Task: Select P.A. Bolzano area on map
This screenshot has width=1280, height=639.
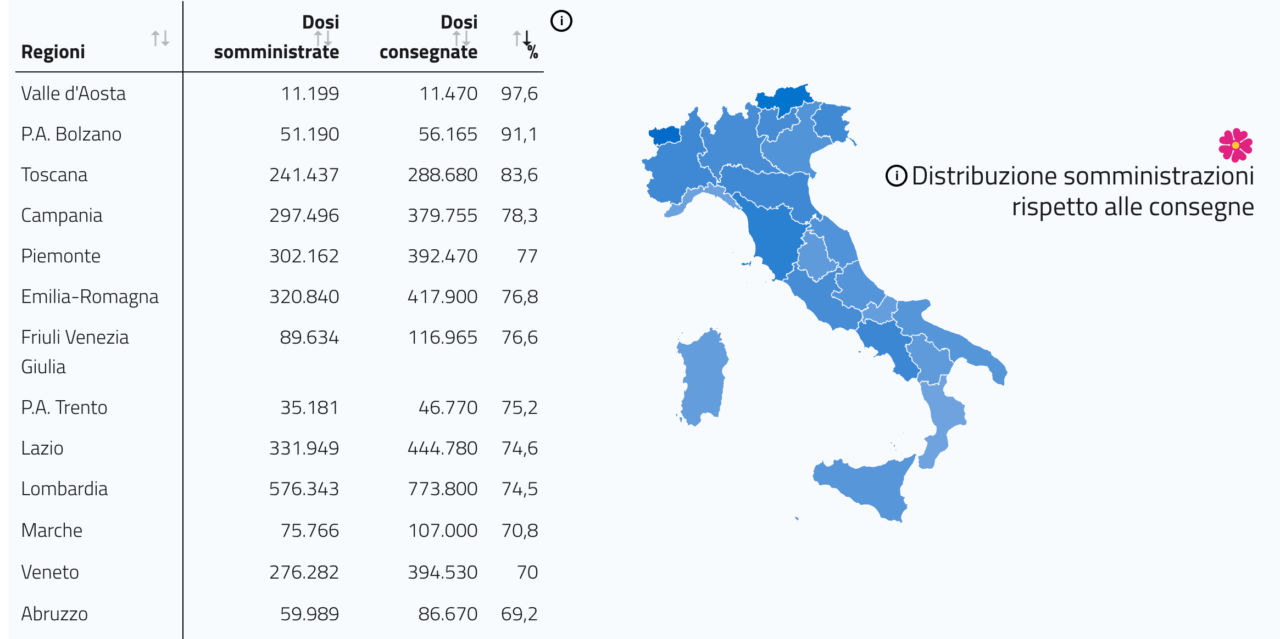Action: tap(781, 97)
